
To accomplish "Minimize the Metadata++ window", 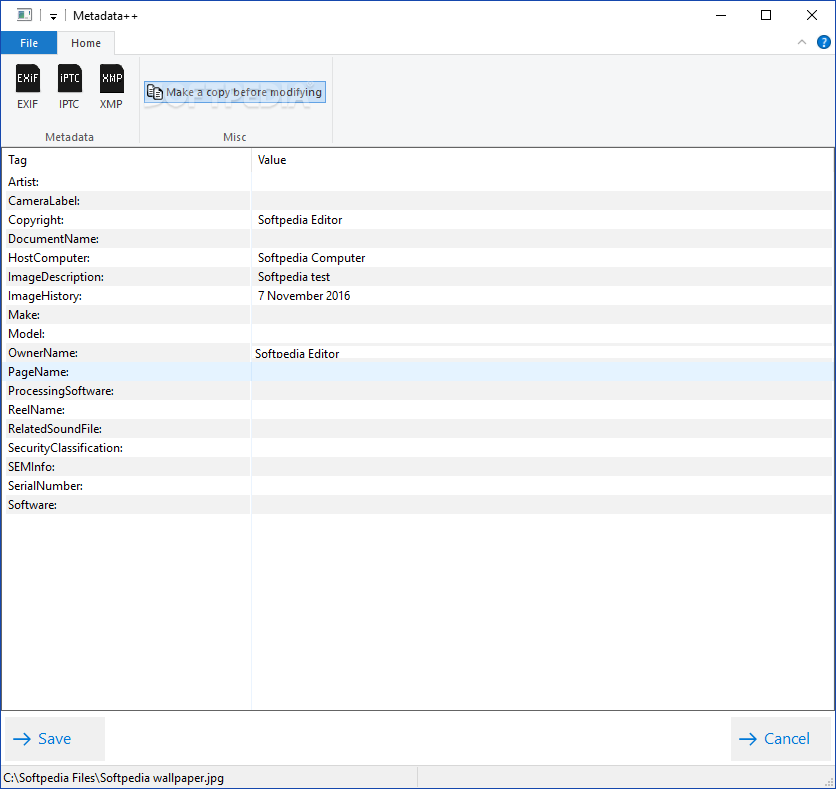I will click(x=721, y=15).
